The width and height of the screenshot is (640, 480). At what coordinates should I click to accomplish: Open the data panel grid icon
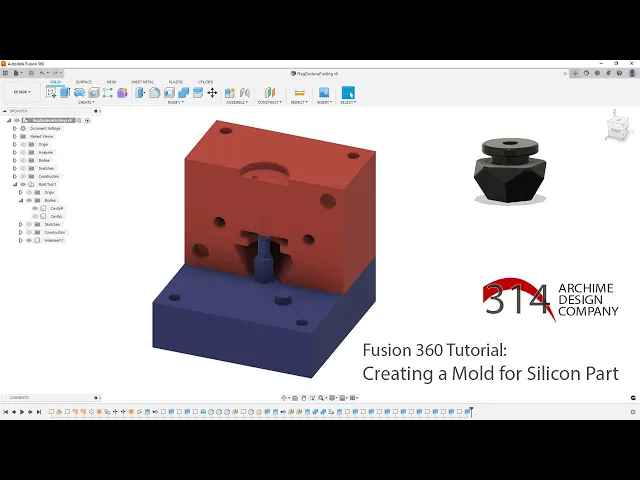[x=5, y=73]
